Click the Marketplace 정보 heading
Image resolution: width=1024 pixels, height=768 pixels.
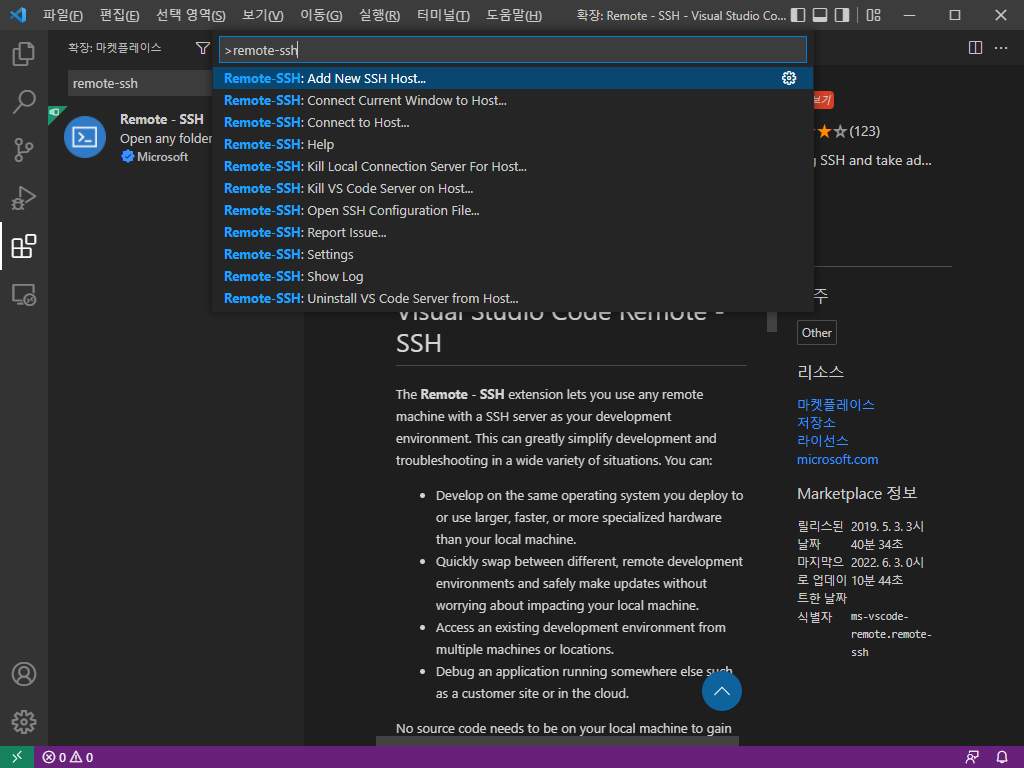point(857,493)
